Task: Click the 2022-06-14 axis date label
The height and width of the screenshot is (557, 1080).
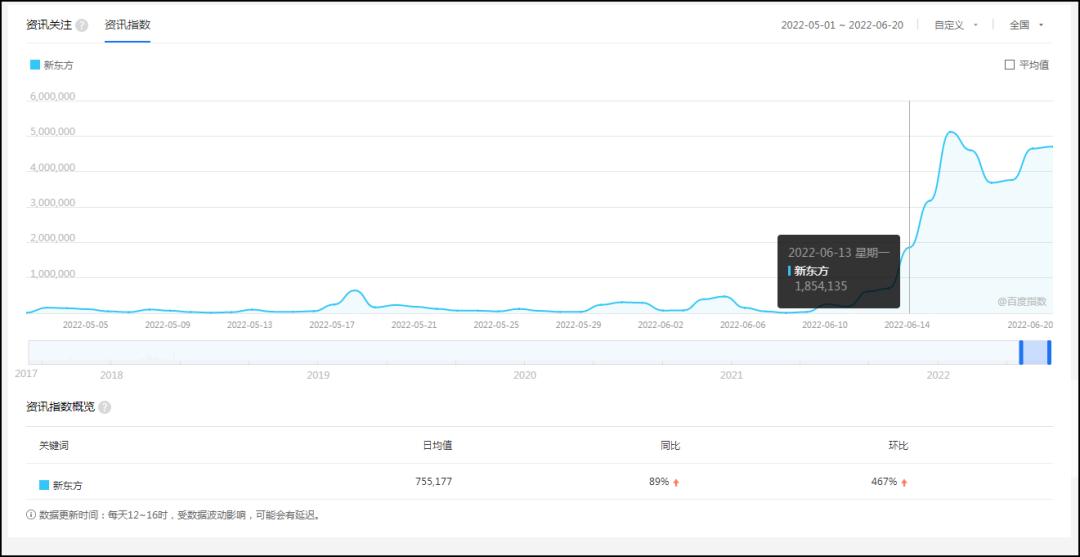Action: pyautogui.click(x=907, y=324)
